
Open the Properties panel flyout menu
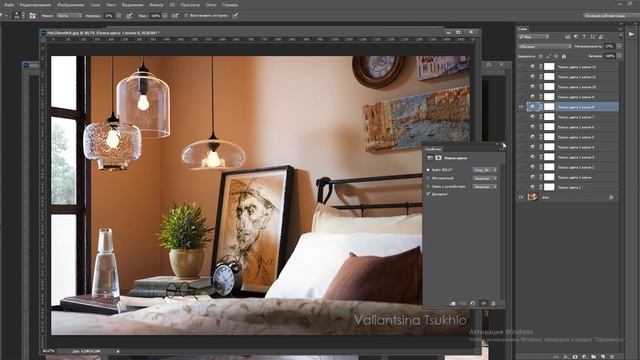tap(502, 149)
